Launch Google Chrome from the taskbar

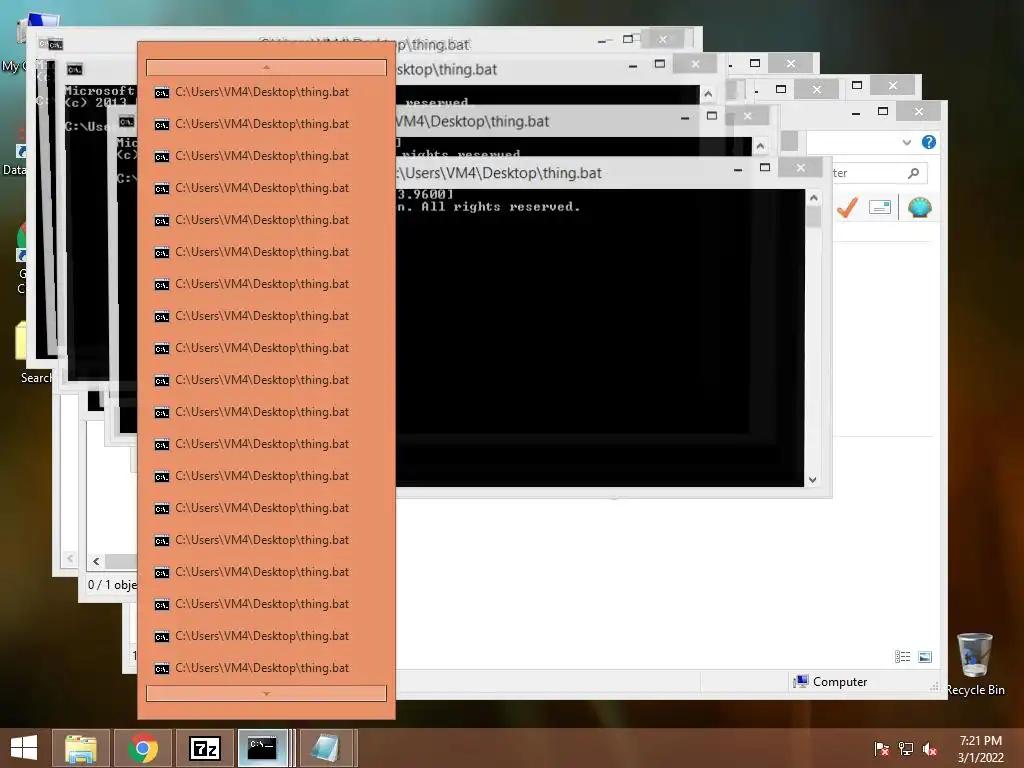click(143, 748)
